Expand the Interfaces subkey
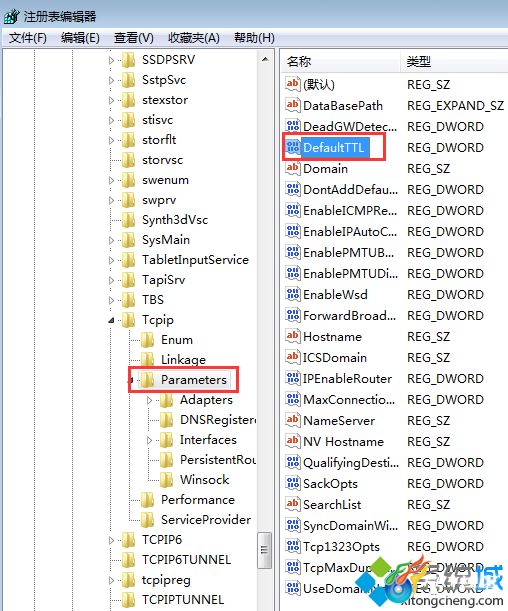508x611 pixels. click(x=149, y=440)
